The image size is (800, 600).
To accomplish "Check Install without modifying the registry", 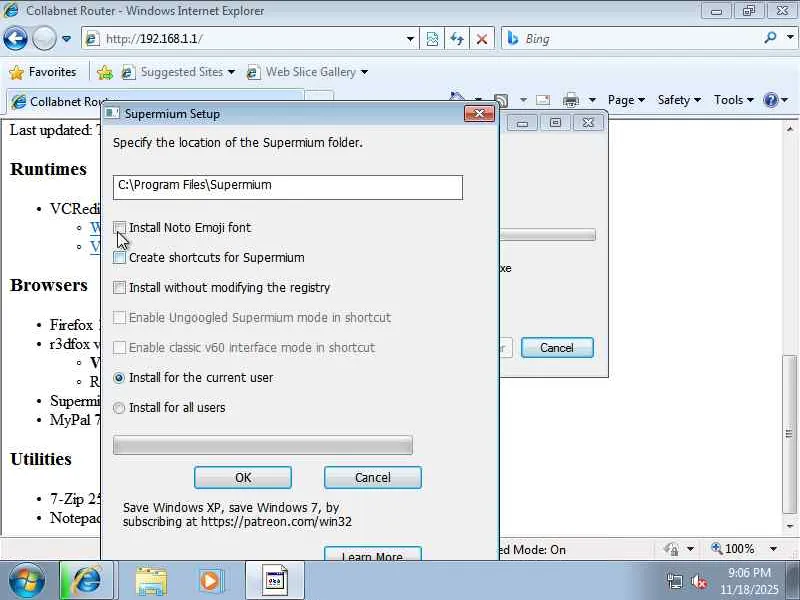I will (119, 288).
